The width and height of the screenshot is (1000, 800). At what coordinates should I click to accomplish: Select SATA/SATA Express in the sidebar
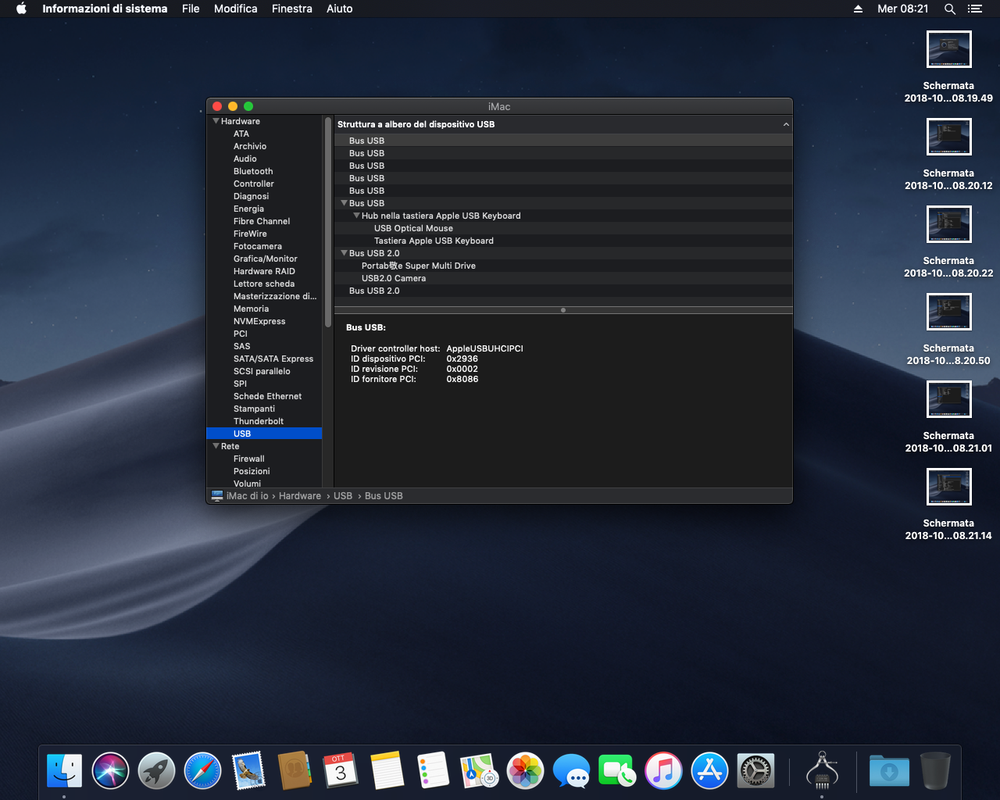273,359
